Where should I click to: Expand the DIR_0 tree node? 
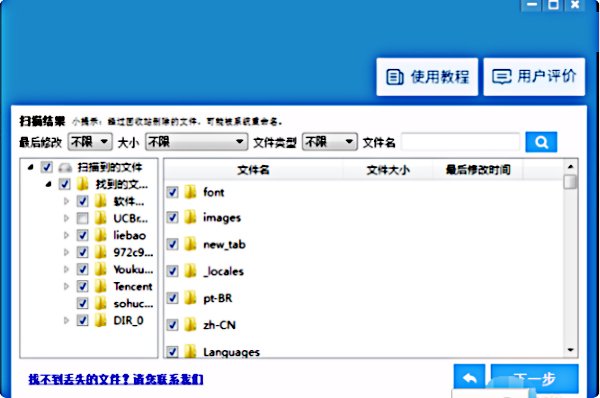66,320
